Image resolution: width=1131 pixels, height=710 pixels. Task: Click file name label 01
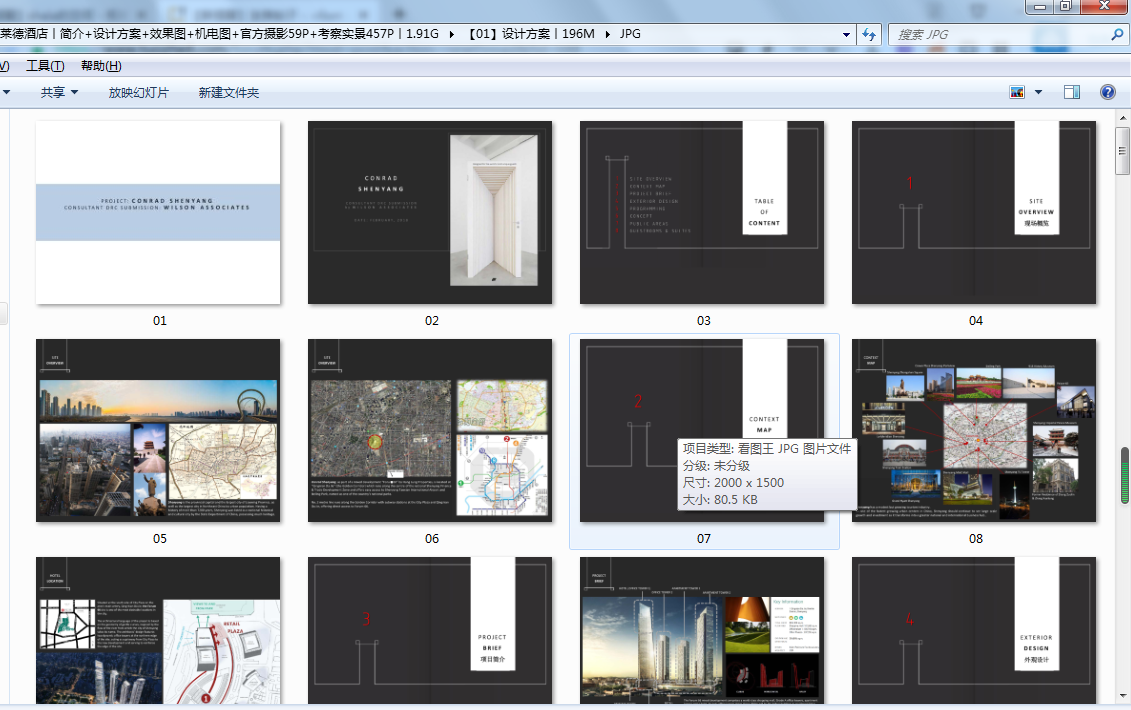coord(159,320)
